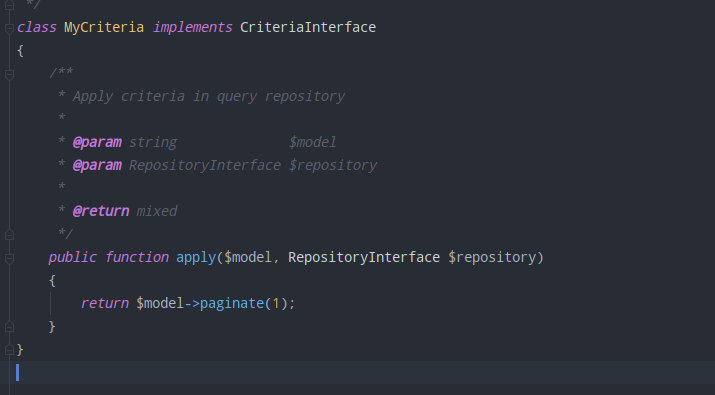Screen dimensions: 715x395
Task: Click the number 1 inside paginate
Action: [x=276, y=303]
